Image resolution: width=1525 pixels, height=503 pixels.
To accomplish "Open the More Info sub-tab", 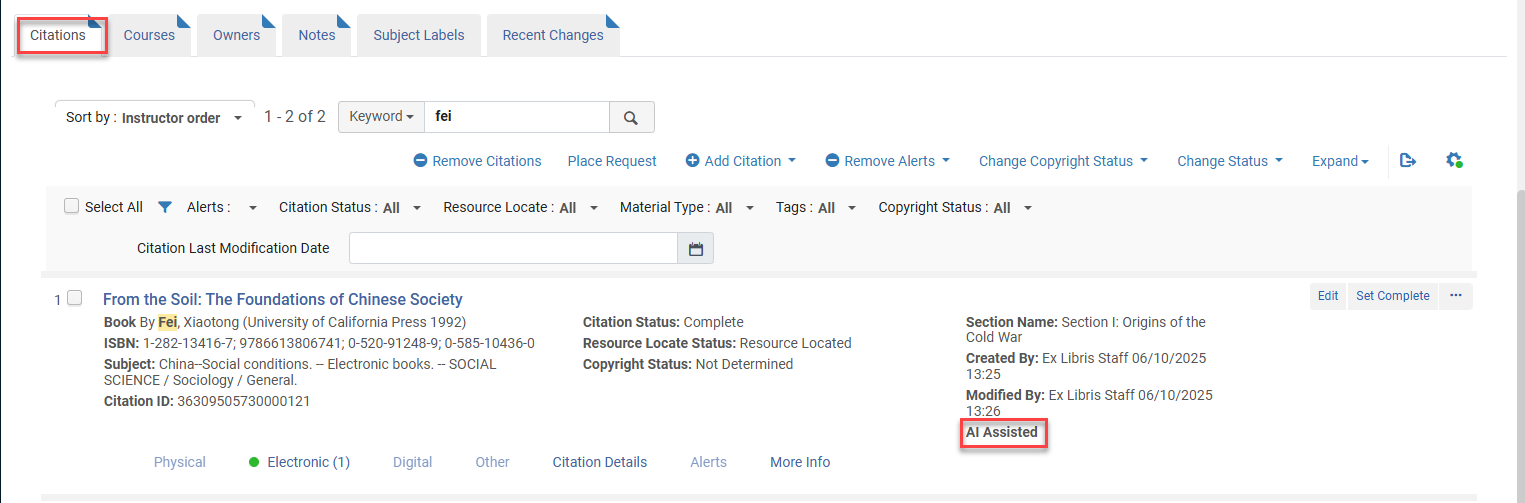I will (x=800, y=462).
